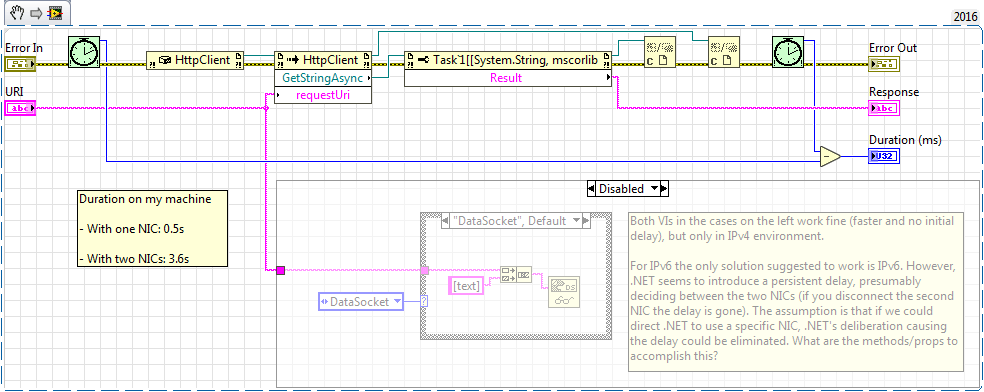Screen dimensions: 984x392
Task: Select the Error Out indicator terminal
Action: (x=884, y=64)
